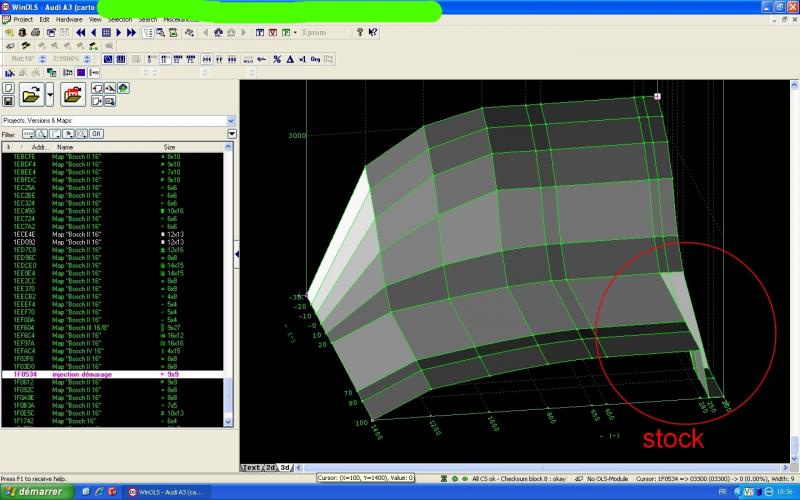Open the Project menu
Screen dimensions: 800x500
[x=23, y=19]
